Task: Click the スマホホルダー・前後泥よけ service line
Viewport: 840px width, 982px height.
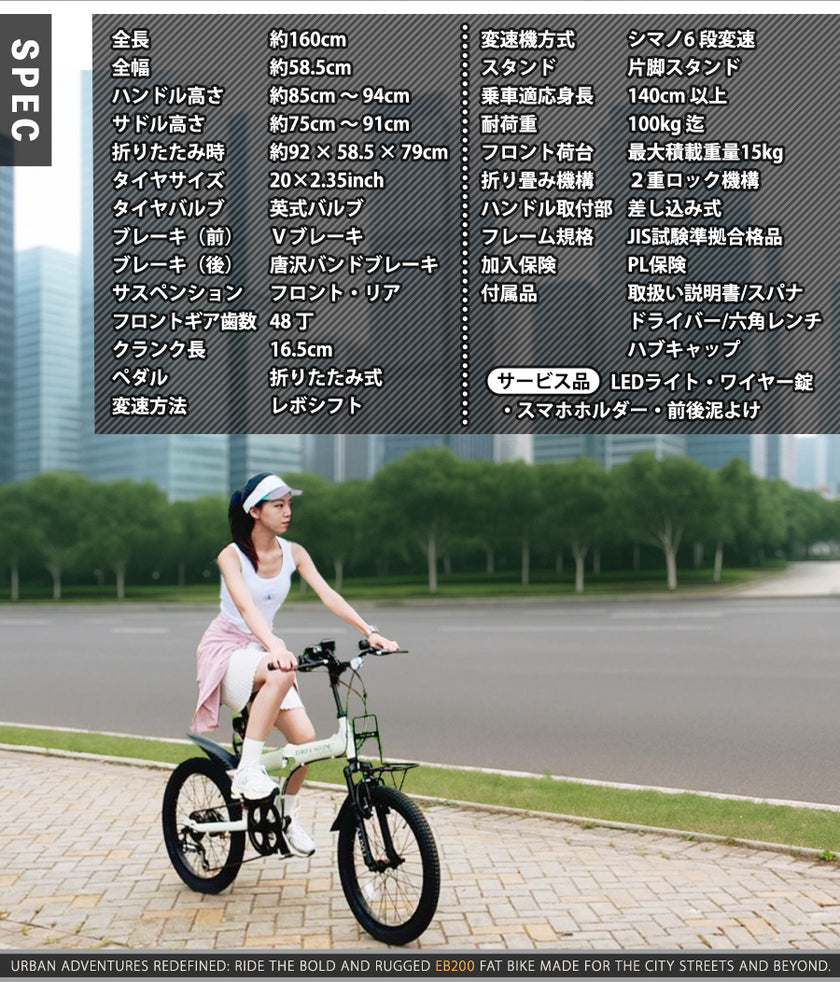Action: (x=631, y=410)
